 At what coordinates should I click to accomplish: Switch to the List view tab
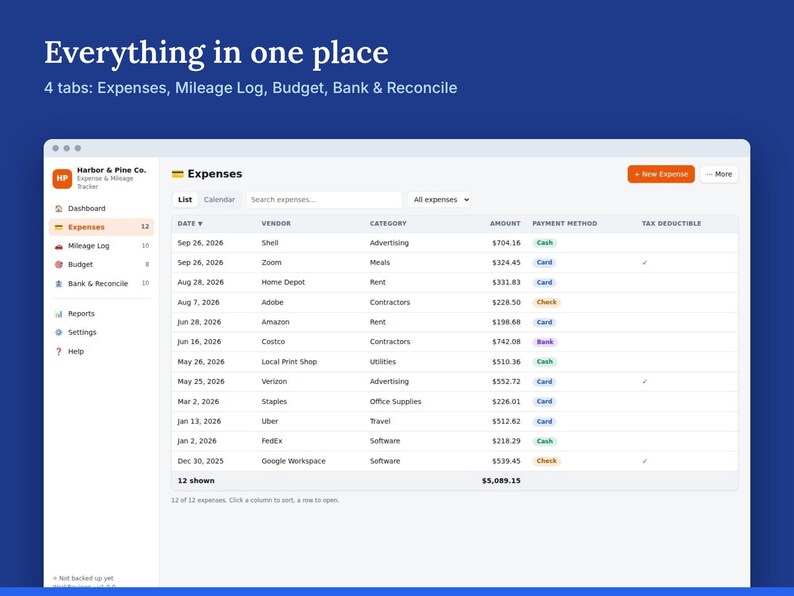tap(185, 200)
